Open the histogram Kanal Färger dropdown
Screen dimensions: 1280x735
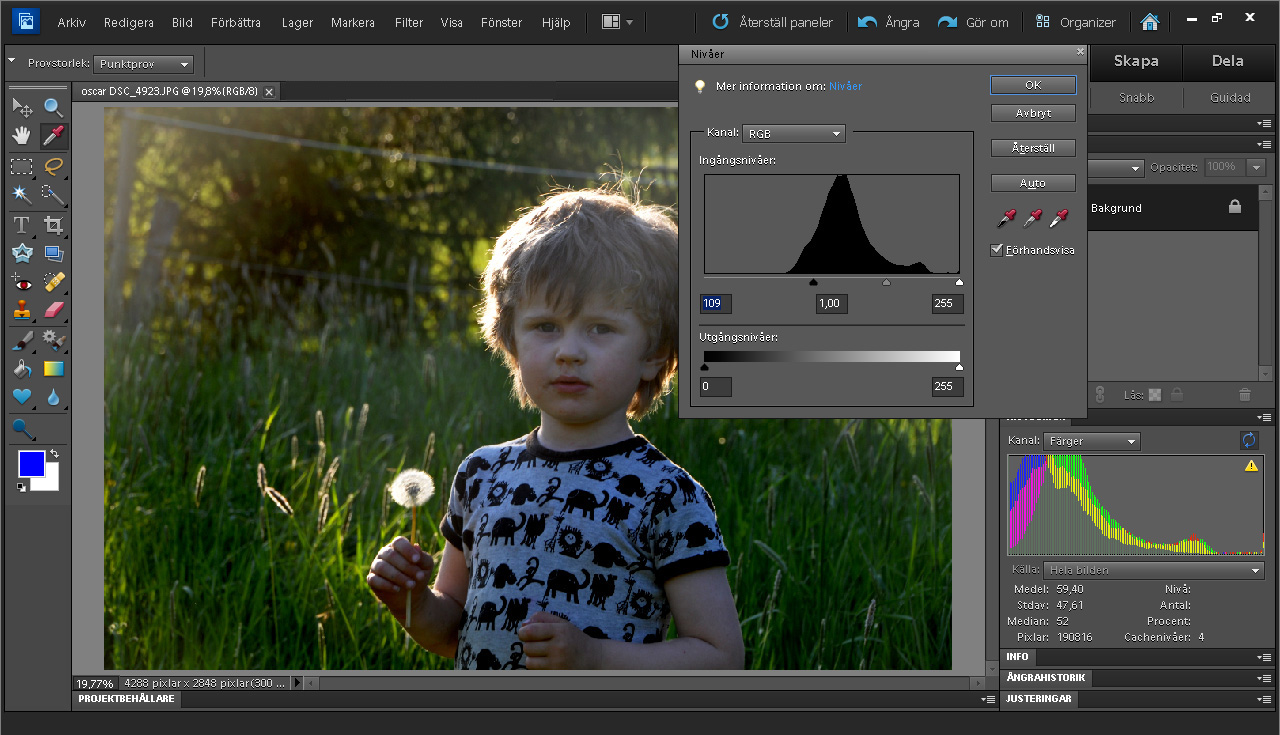pyautogui.click(x=1091, y=441)
